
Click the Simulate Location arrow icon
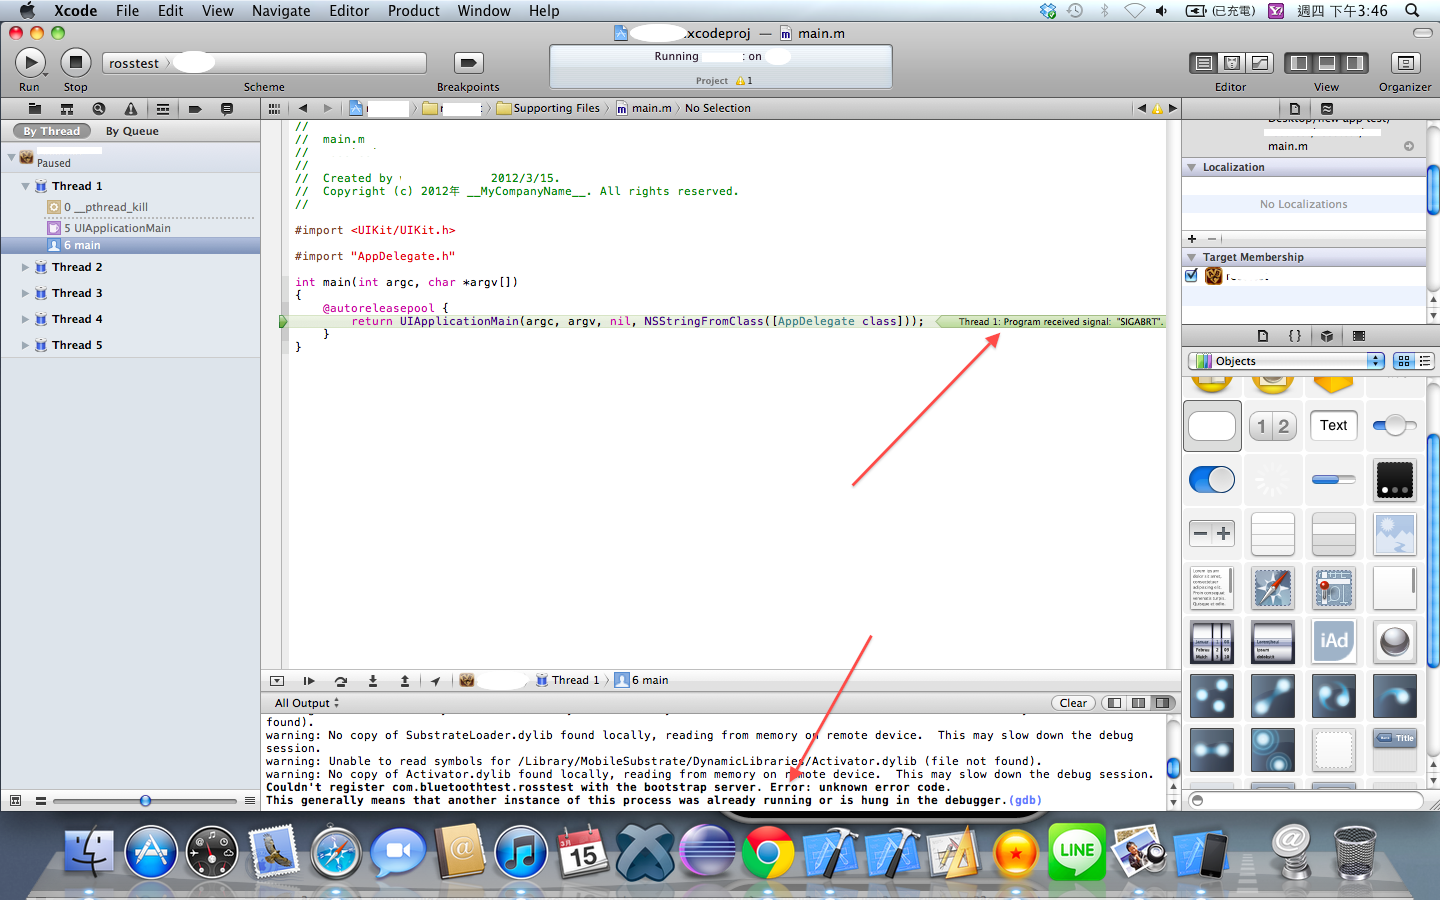(x=435, y=680)
